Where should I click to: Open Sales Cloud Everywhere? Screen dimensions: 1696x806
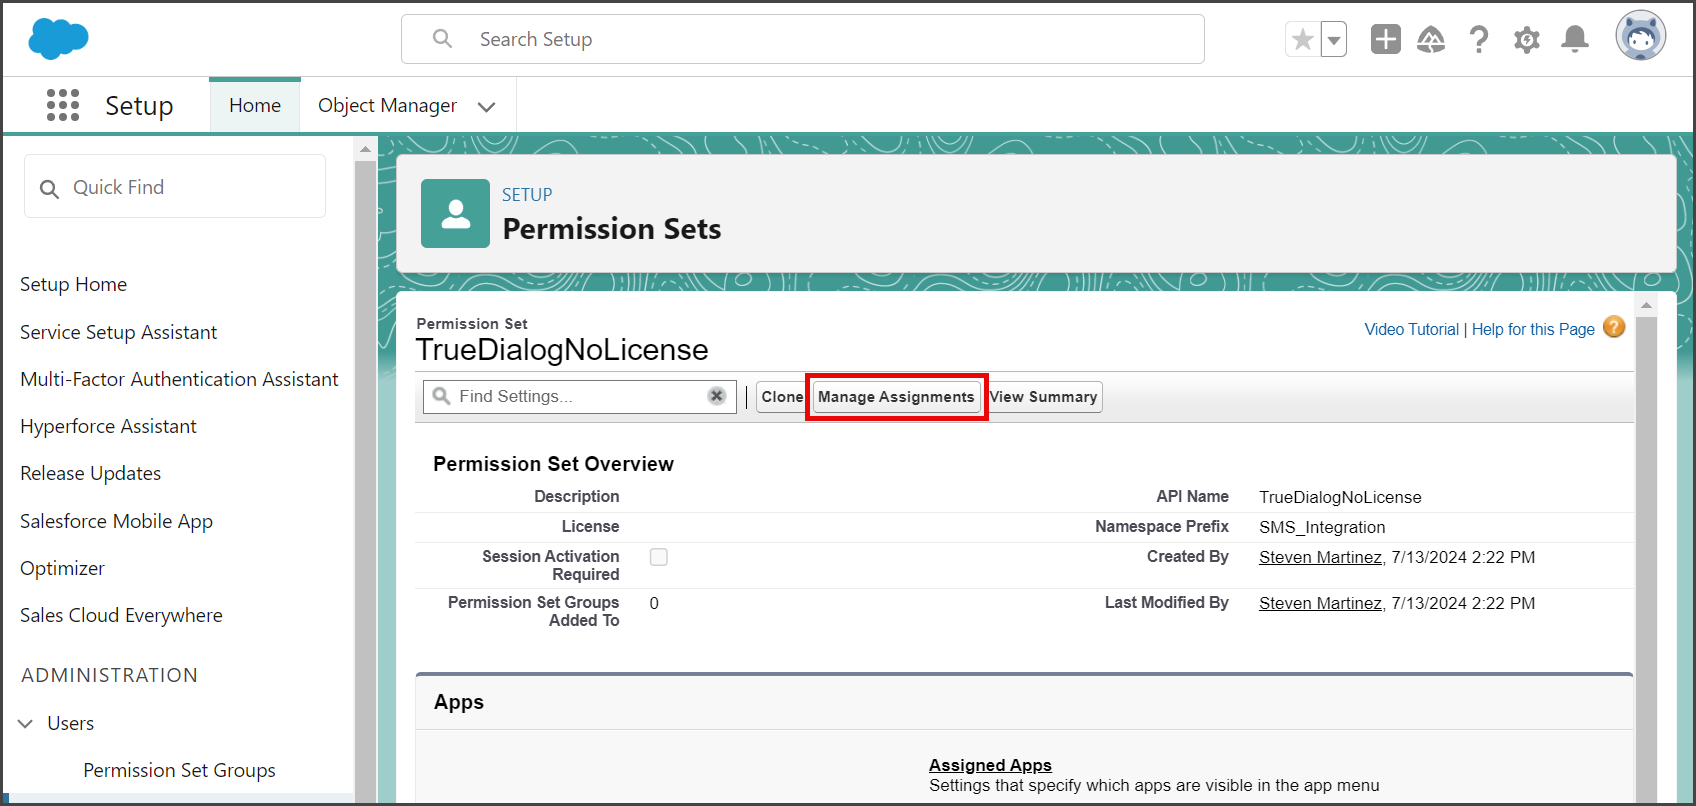click(121, 615)
